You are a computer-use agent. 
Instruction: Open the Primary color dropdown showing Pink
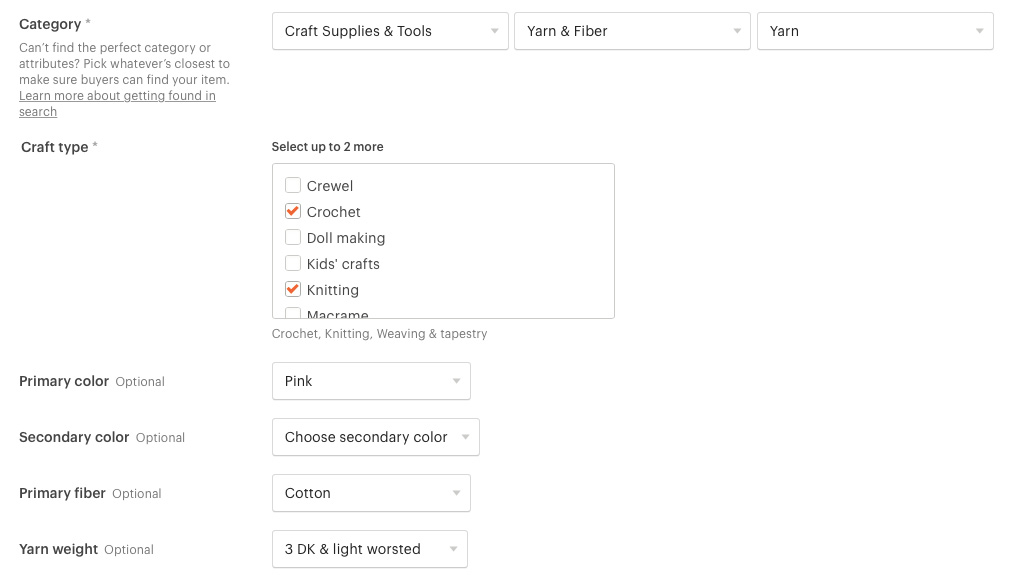click(x=371, y=381)
